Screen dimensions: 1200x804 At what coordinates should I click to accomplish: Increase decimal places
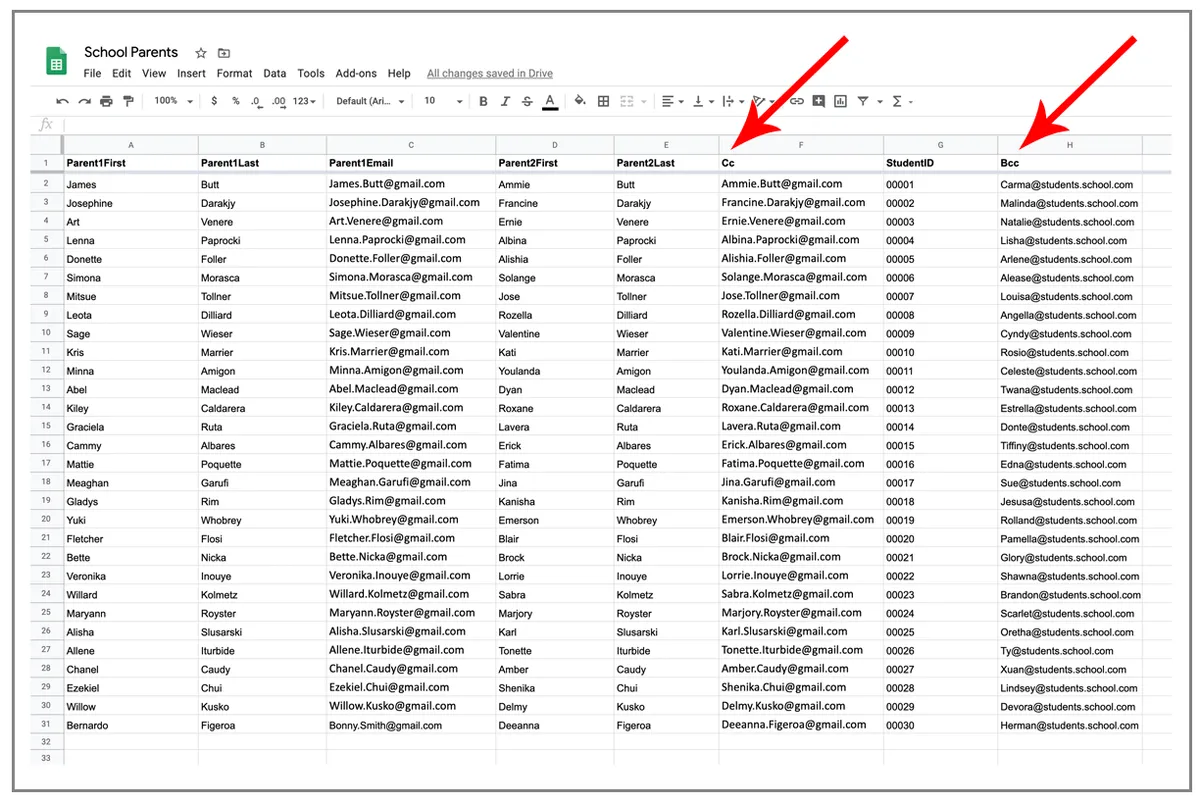[x=279, y=101]
